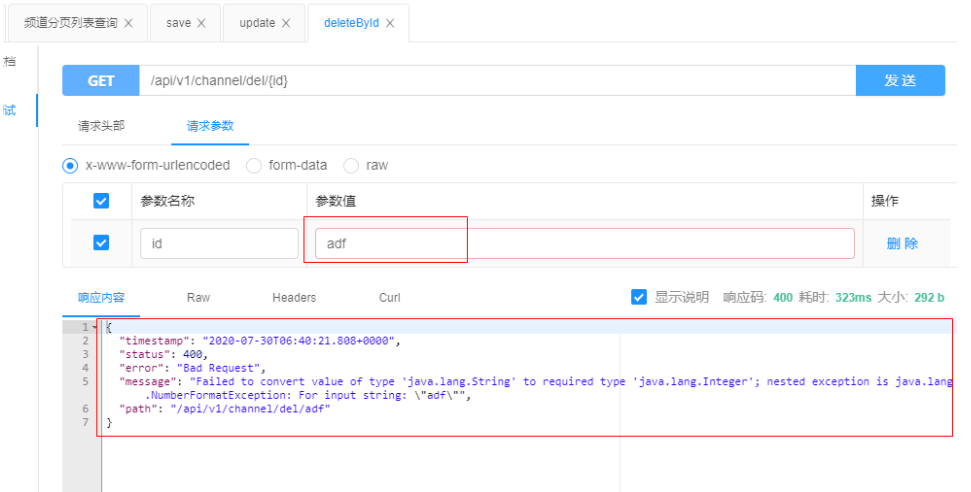This screenshot has height=492, width=971.
Task: Close the save tab
Action: point(201,23)
